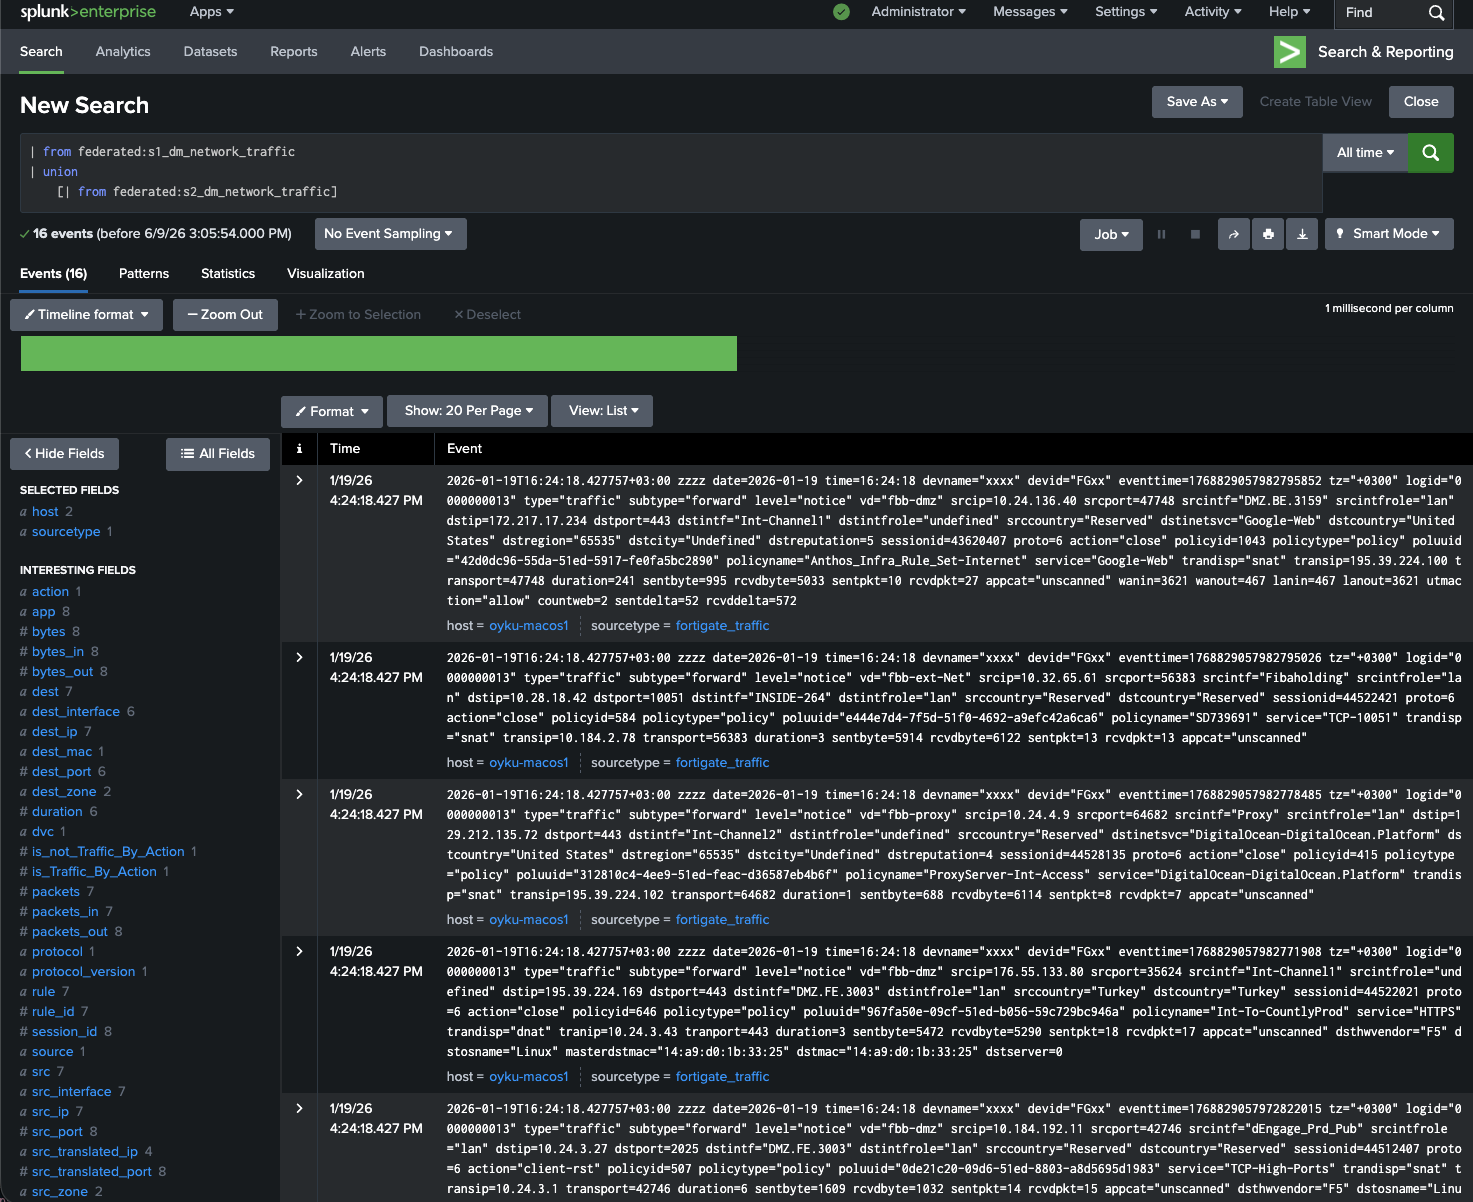The image size is (1473, 1202).
Task: Print the search results
Action: (x=1268, y=234)
